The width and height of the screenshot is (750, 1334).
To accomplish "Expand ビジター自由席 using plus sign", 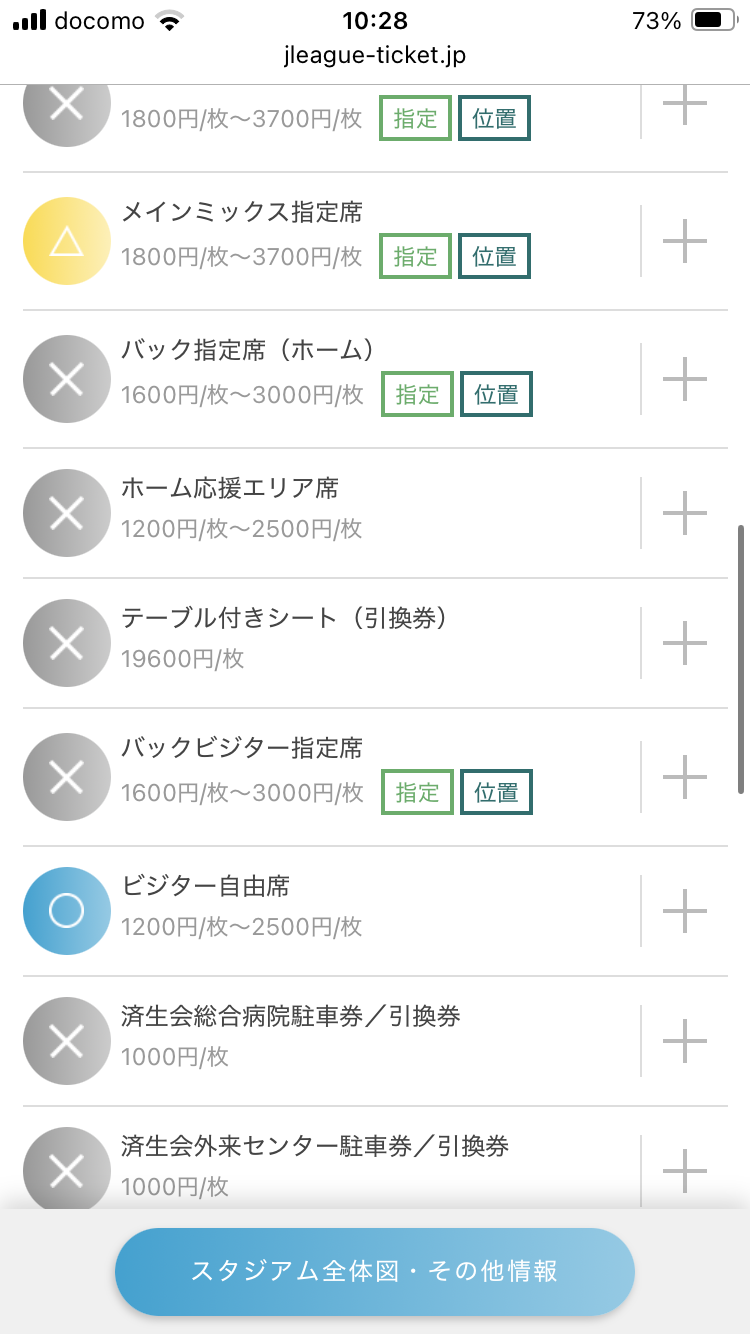I will [x=685, y=911].
